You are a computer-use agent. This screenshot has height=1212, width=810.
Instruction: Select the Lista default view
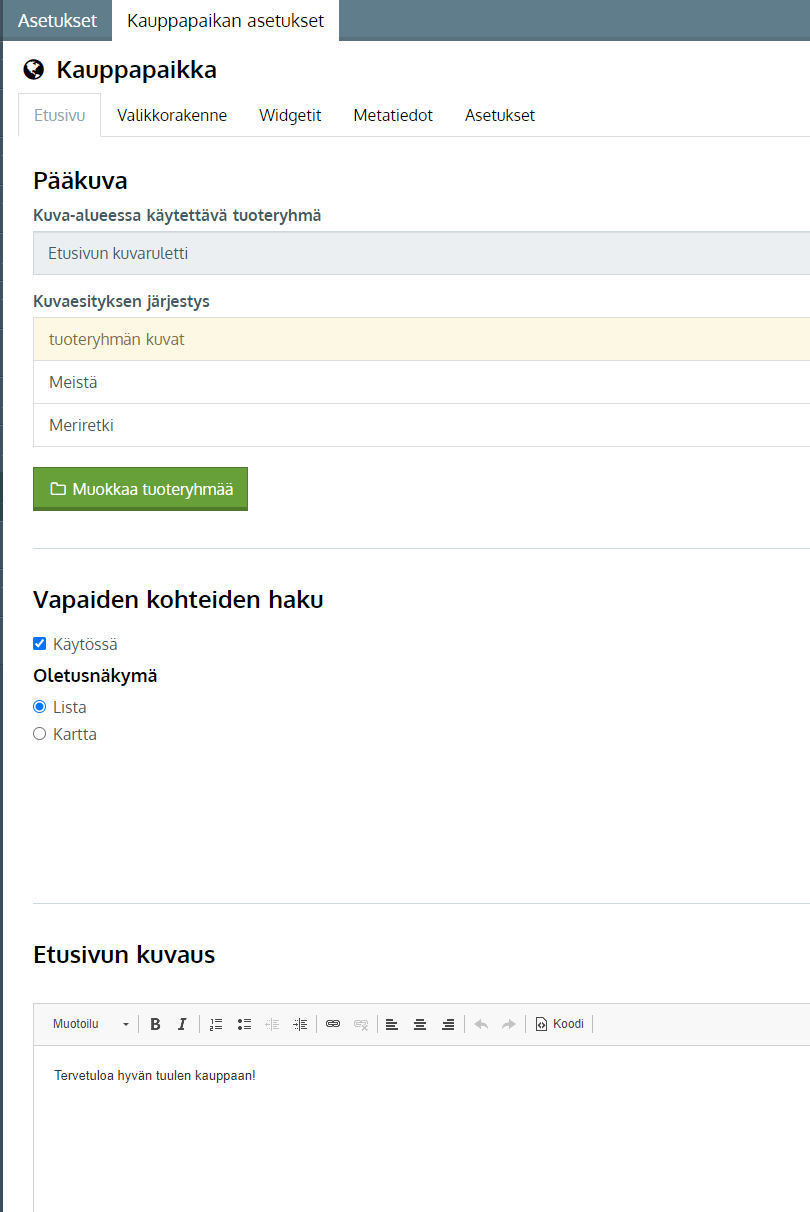tap(40, 707)
